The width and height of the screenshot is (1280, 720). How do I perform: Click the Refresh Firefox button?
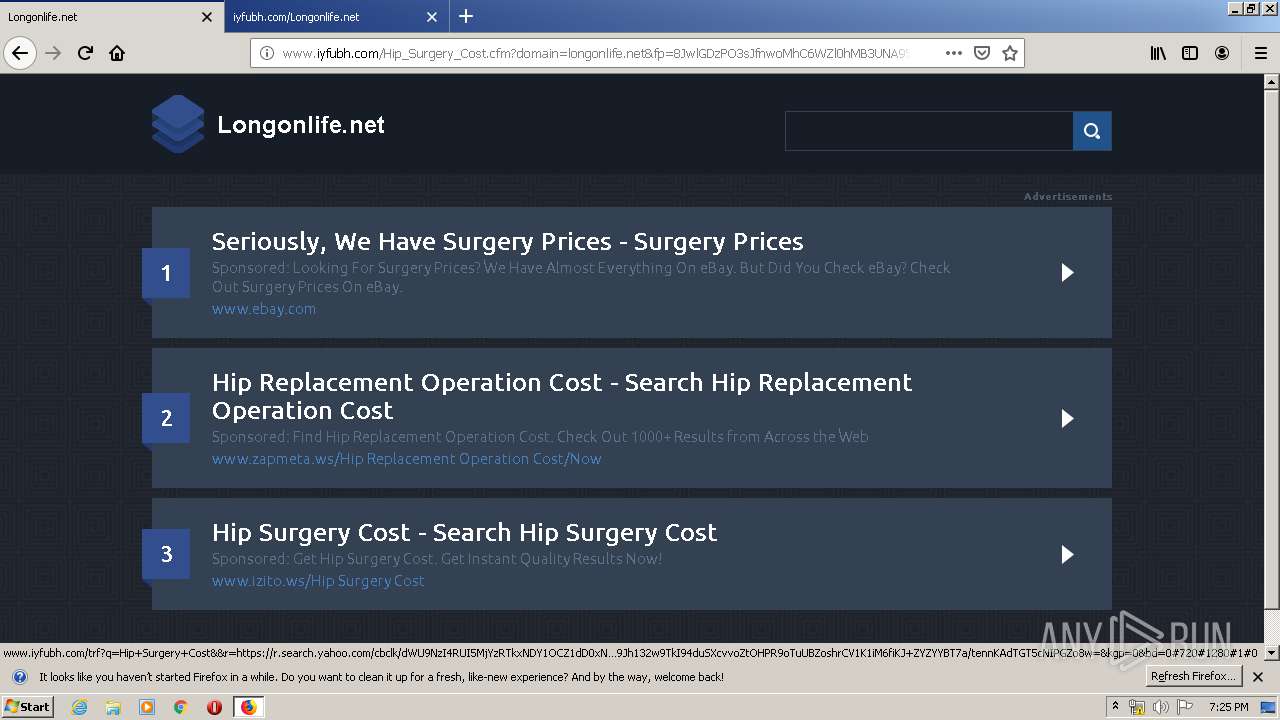(x=1193, y=676)
